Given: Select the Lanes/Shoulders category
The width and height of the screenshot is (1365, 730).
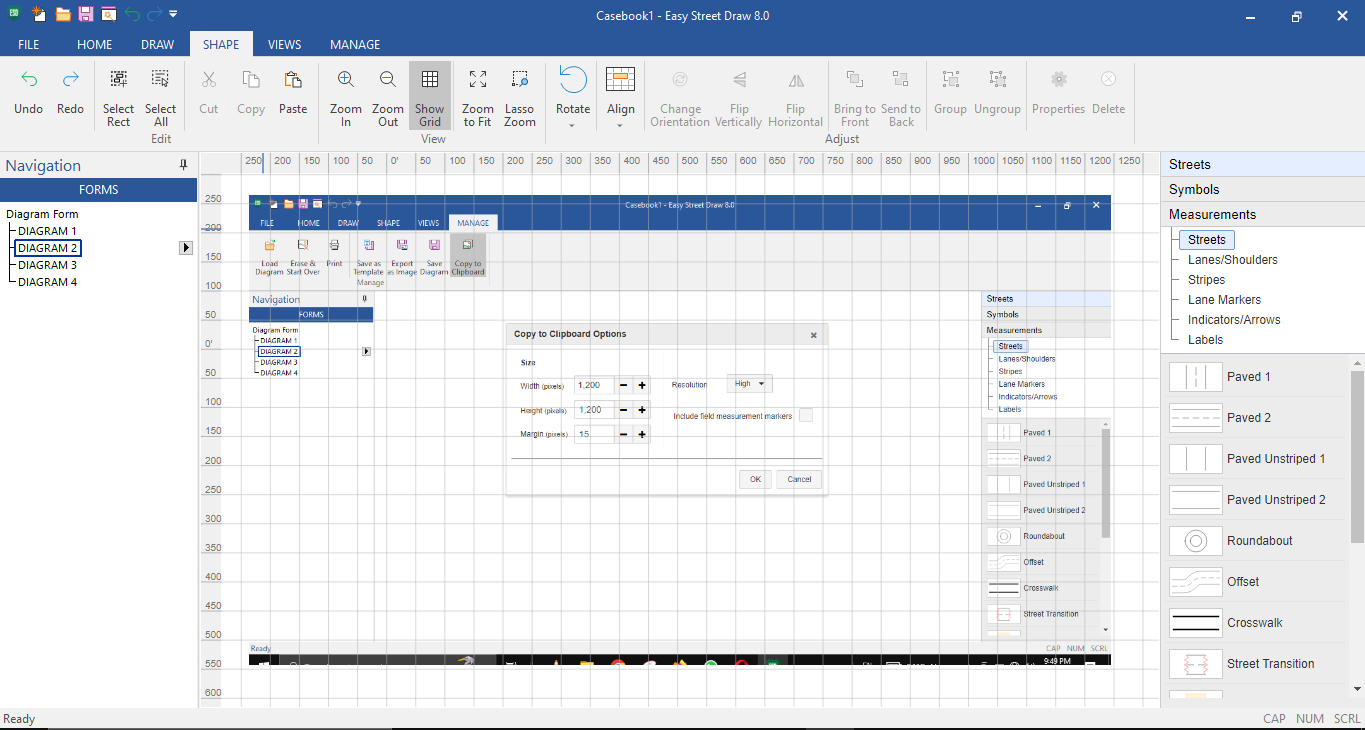Looking at the screenshot, I should [1233, 260].
